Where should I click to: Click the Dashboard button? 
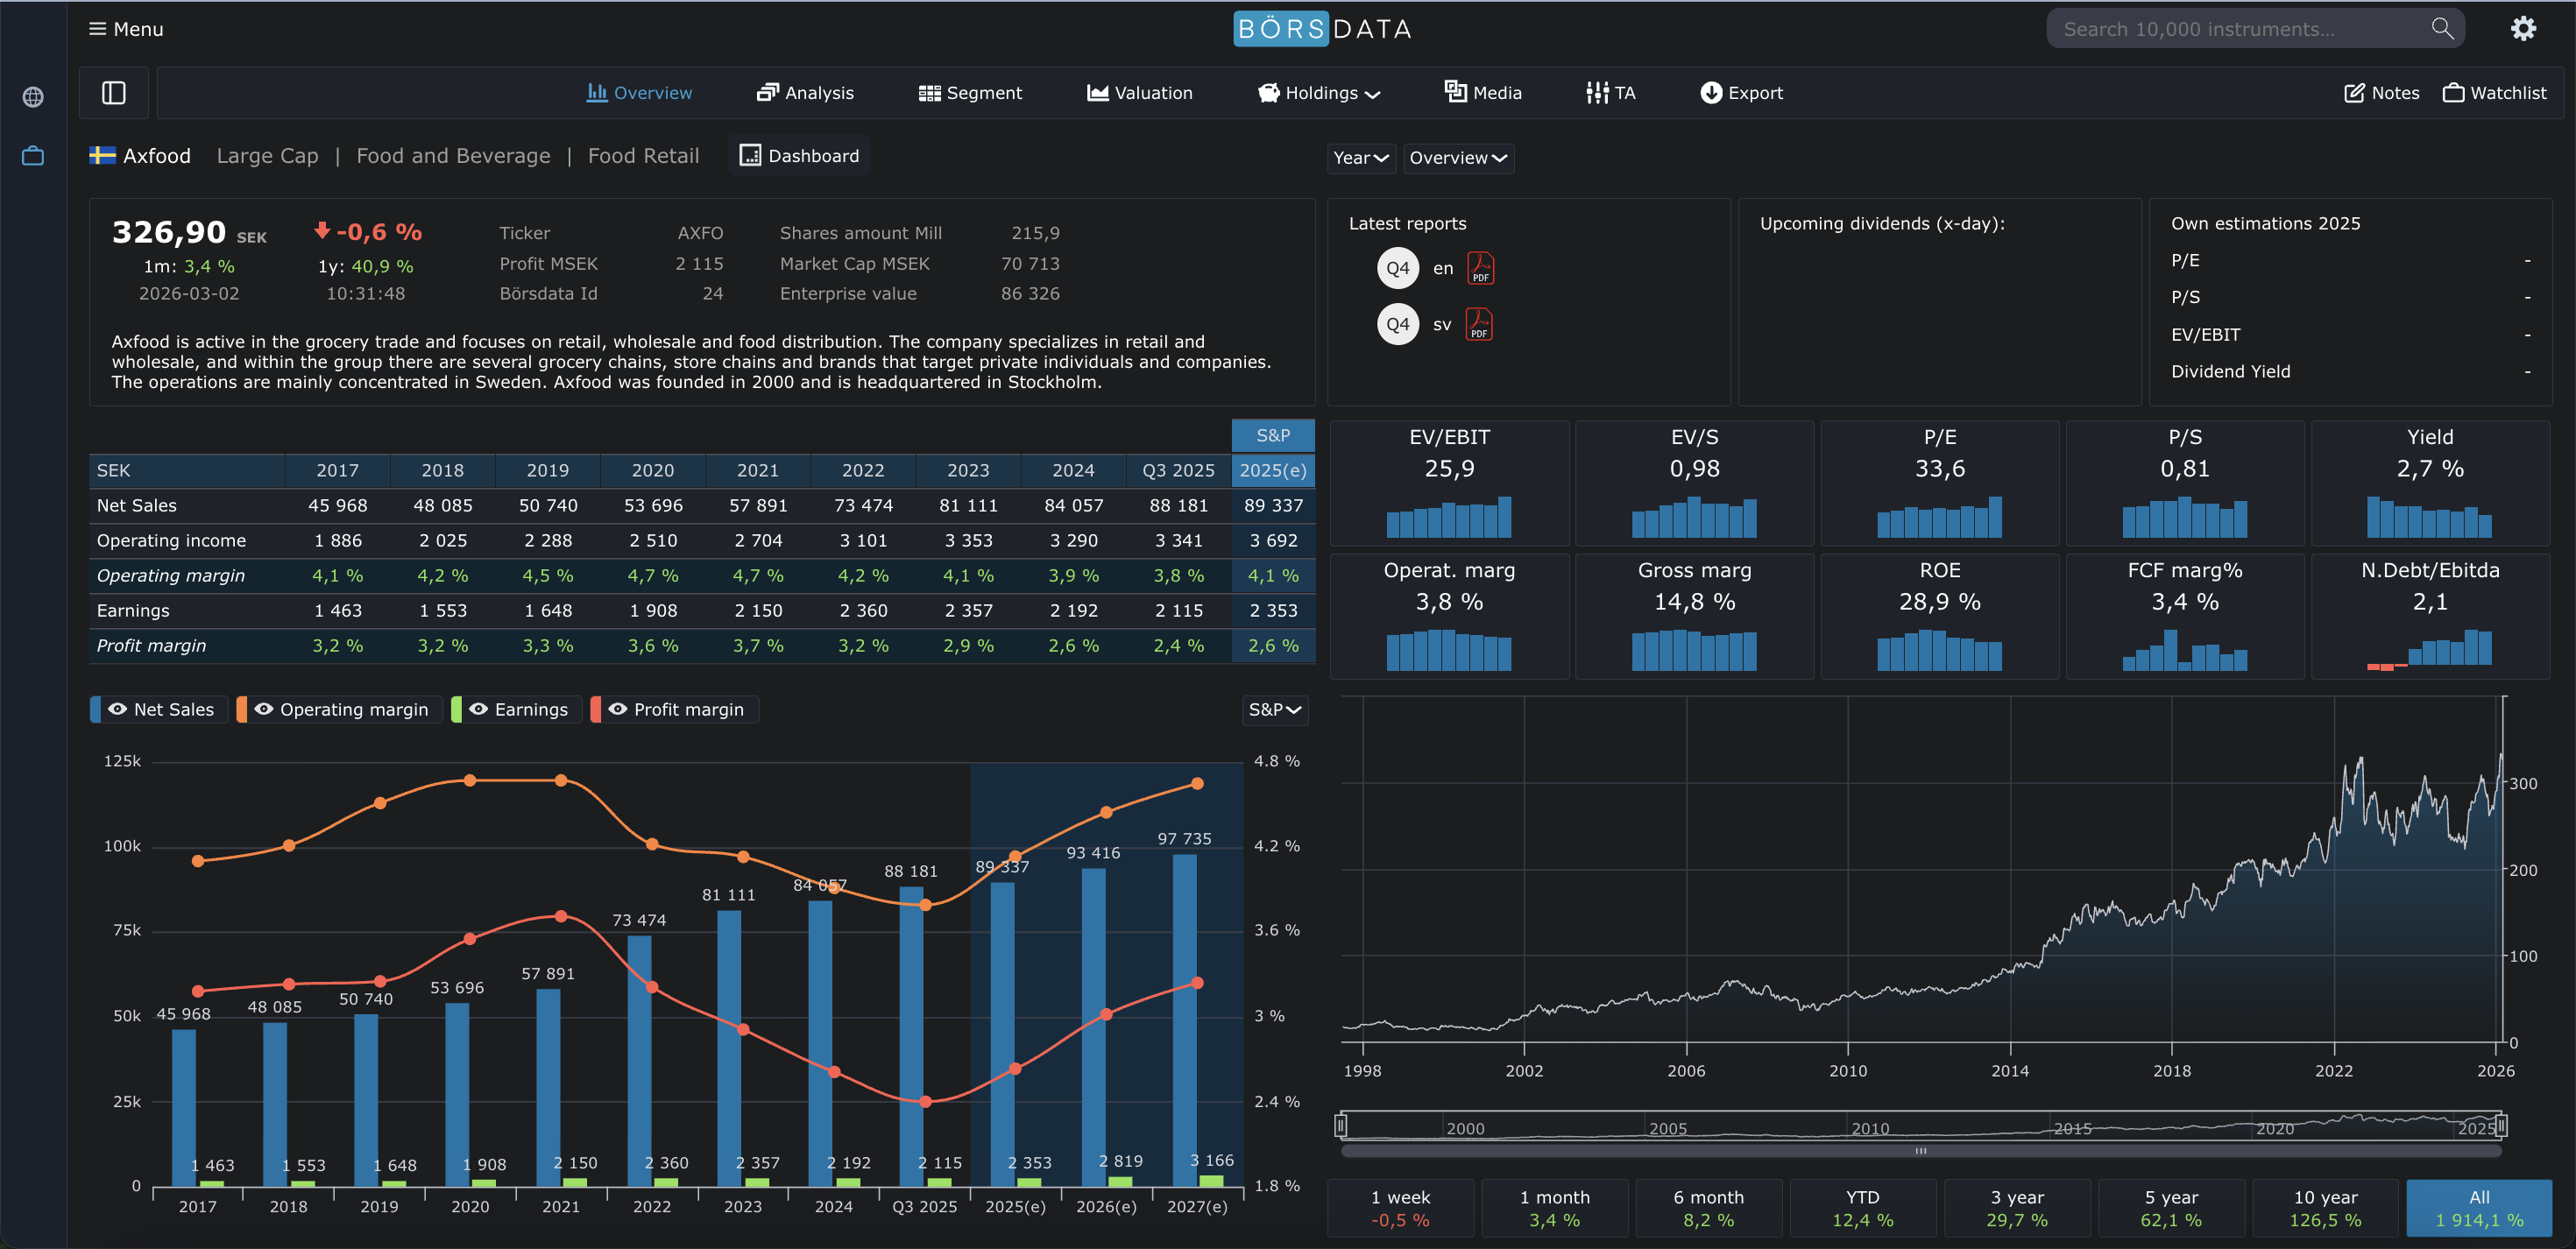799,156
